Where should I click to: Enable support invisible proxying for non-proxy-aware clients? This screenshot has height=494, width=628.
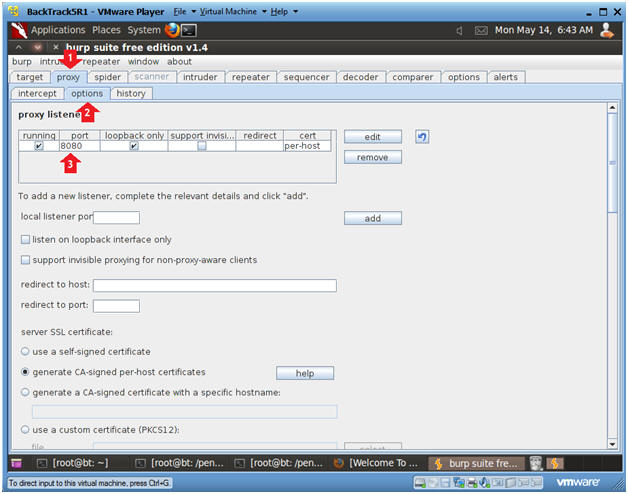tap(25, 260)
